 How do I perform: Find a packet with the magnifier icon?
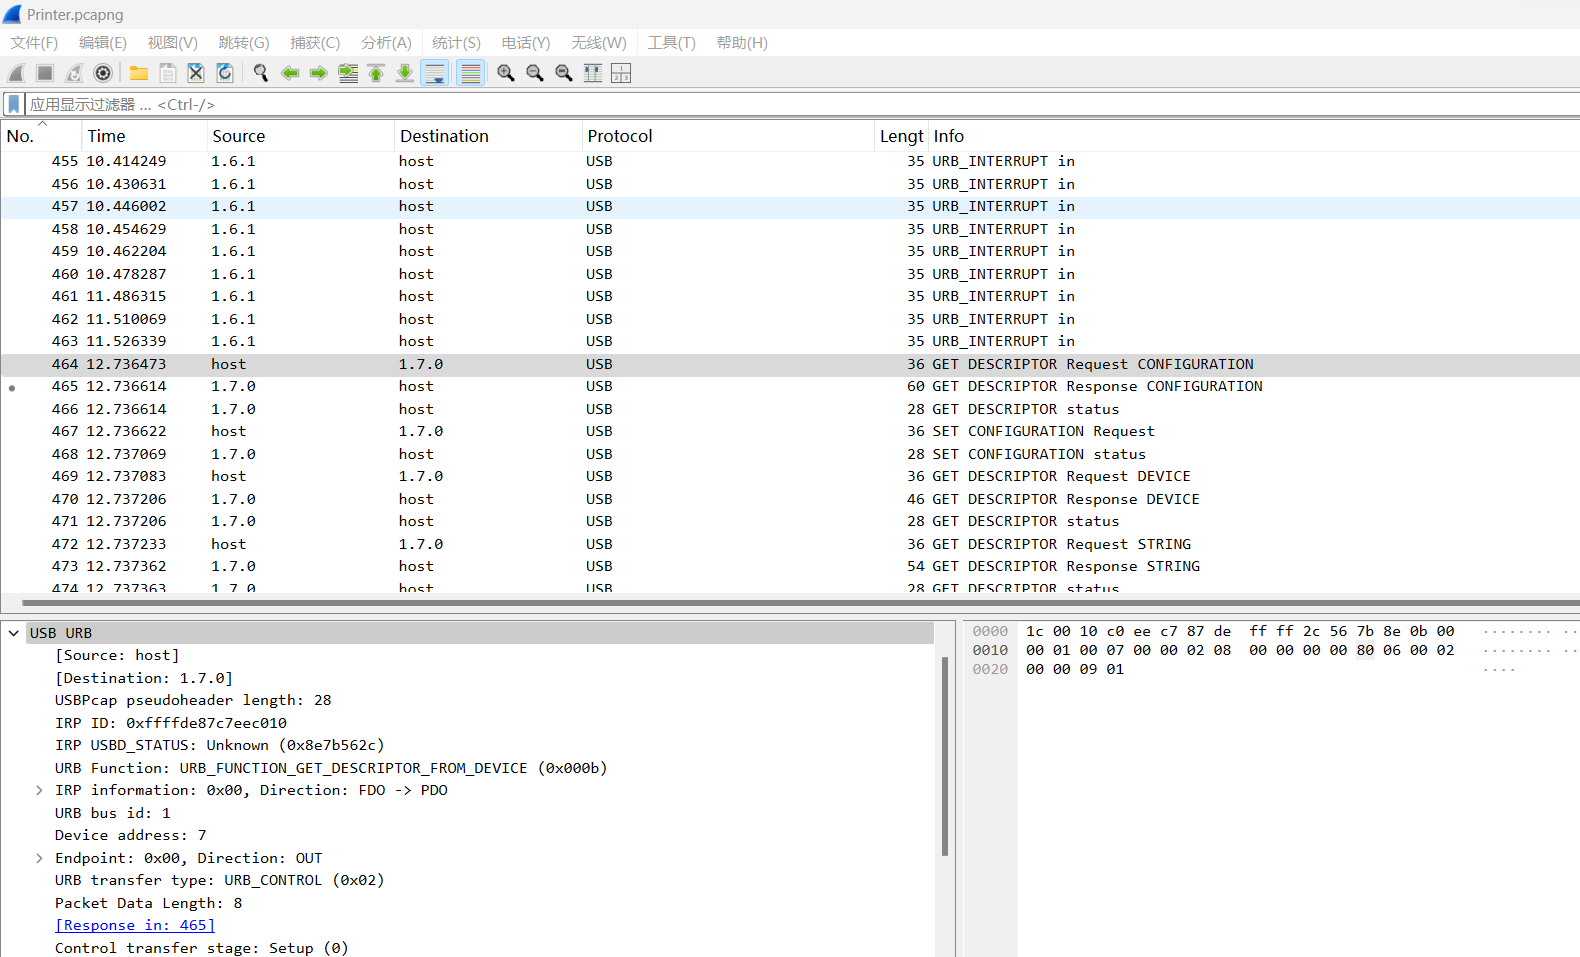coord(261,73)
